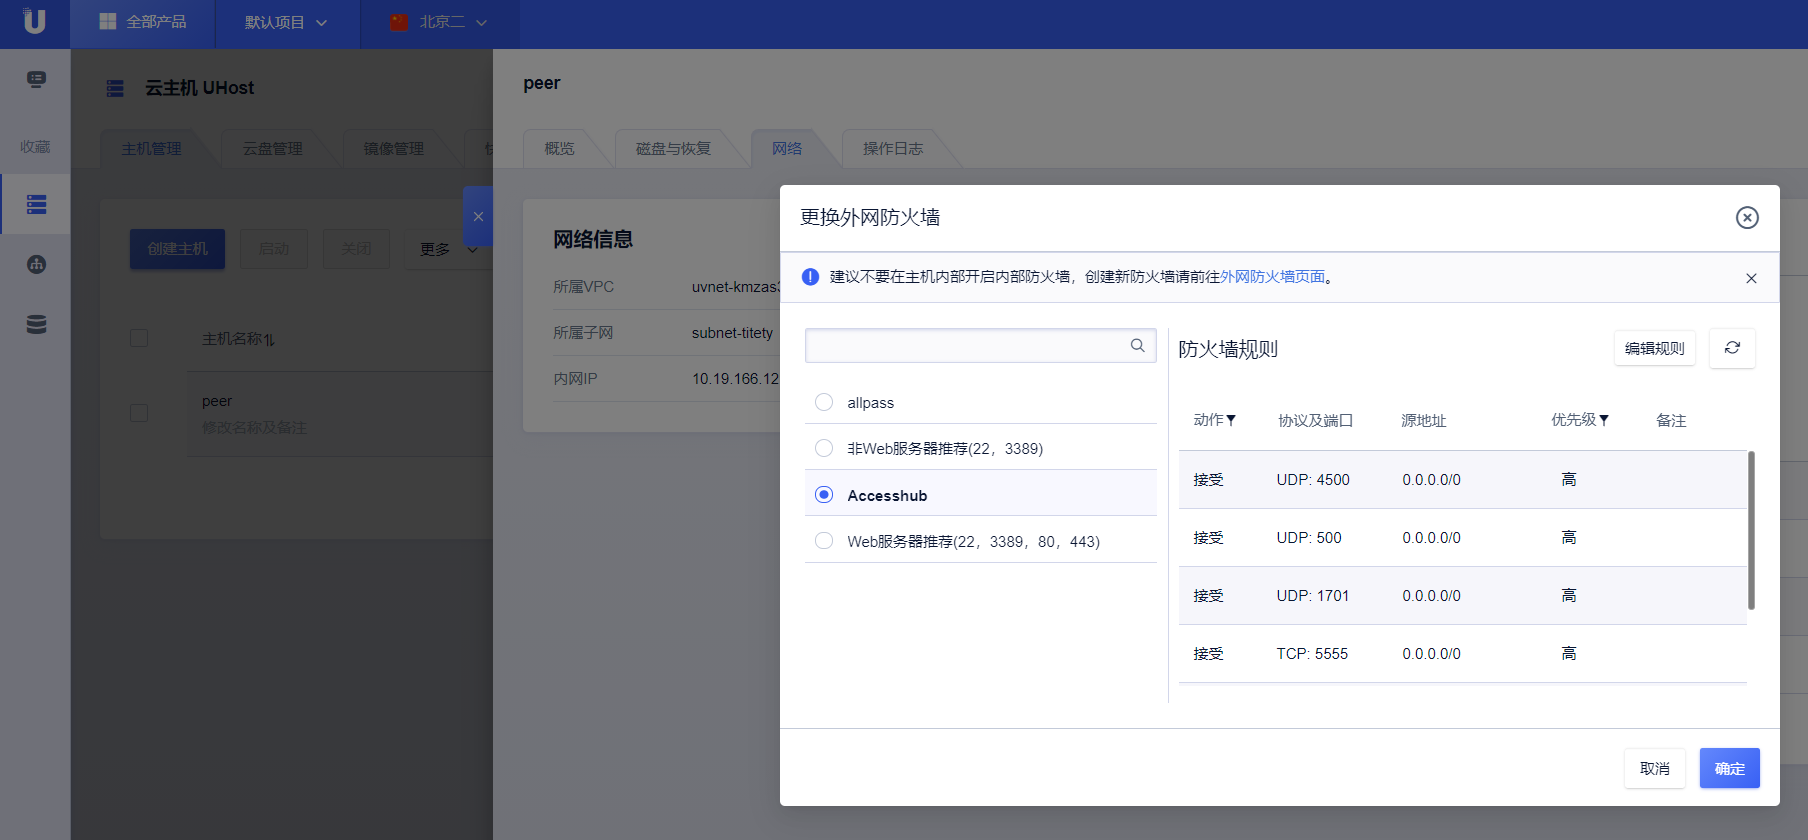
Task: Open the 全部产品 menu
Action: (x=143, y=22)
